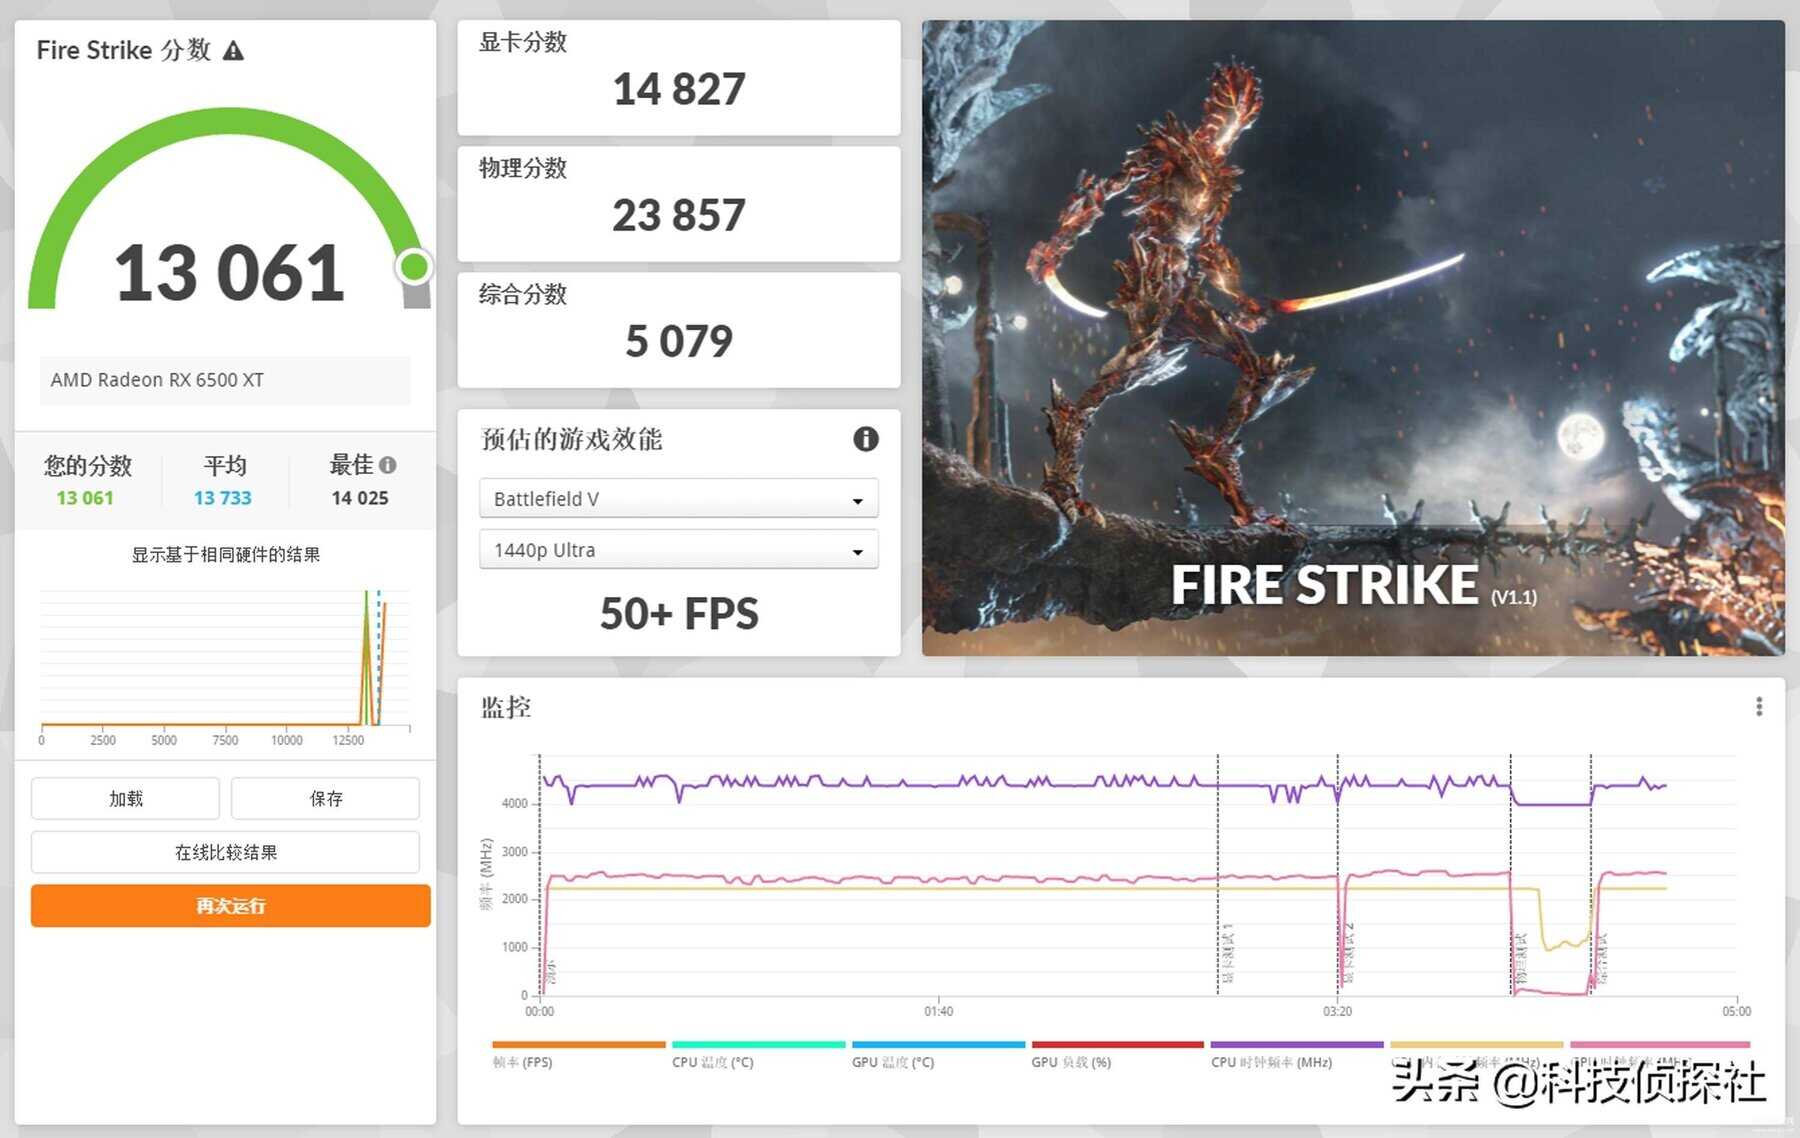Image resolution: width=1800 pixels, height=1138 pixels.
Task: Click the 监控 panel heading
Action: point(506,707)
